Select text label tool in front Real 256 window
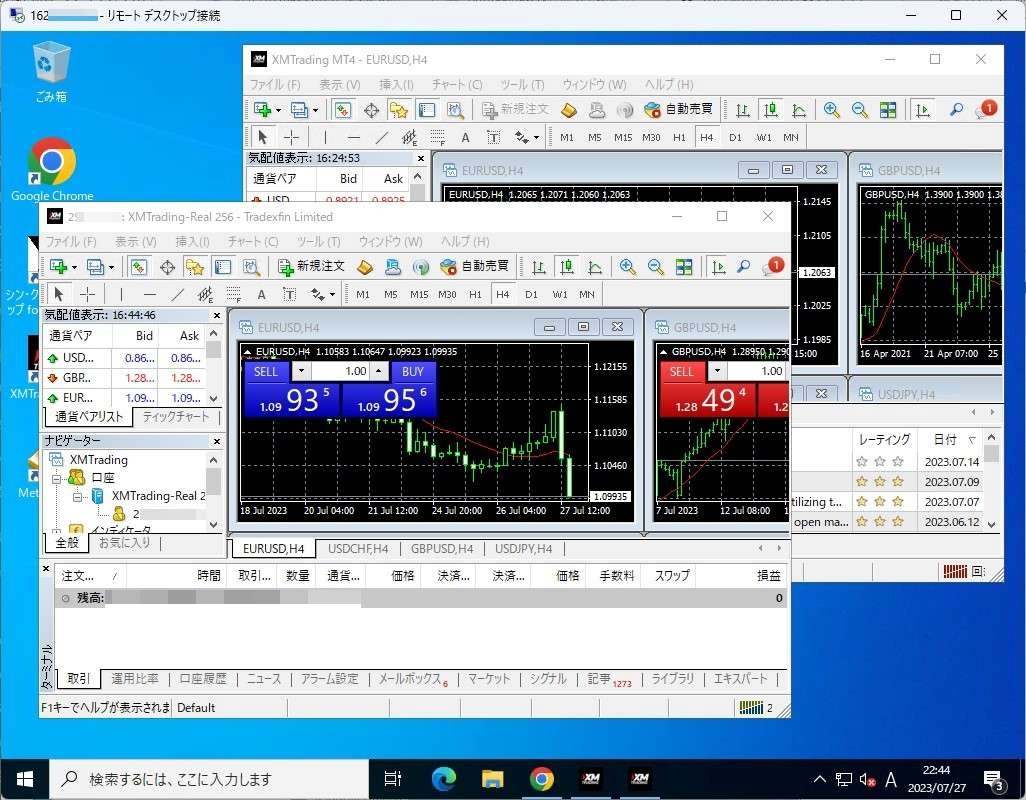The height and width of the screenshot is (800, 1026). coord(289,294)
